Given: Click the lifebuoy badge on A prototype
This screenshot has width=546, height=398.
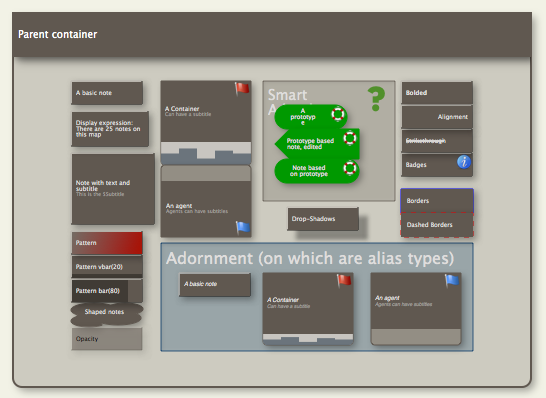Looking at the screenshot, I should 338,114.
